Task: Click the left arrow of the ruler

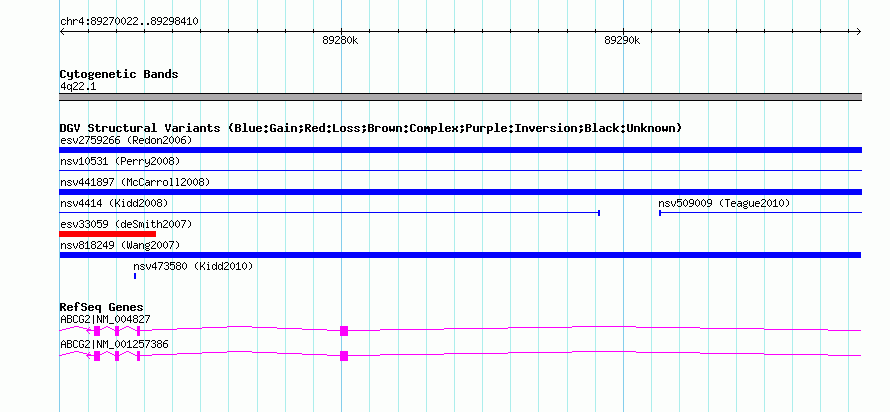Action: (x=62, y=32)
